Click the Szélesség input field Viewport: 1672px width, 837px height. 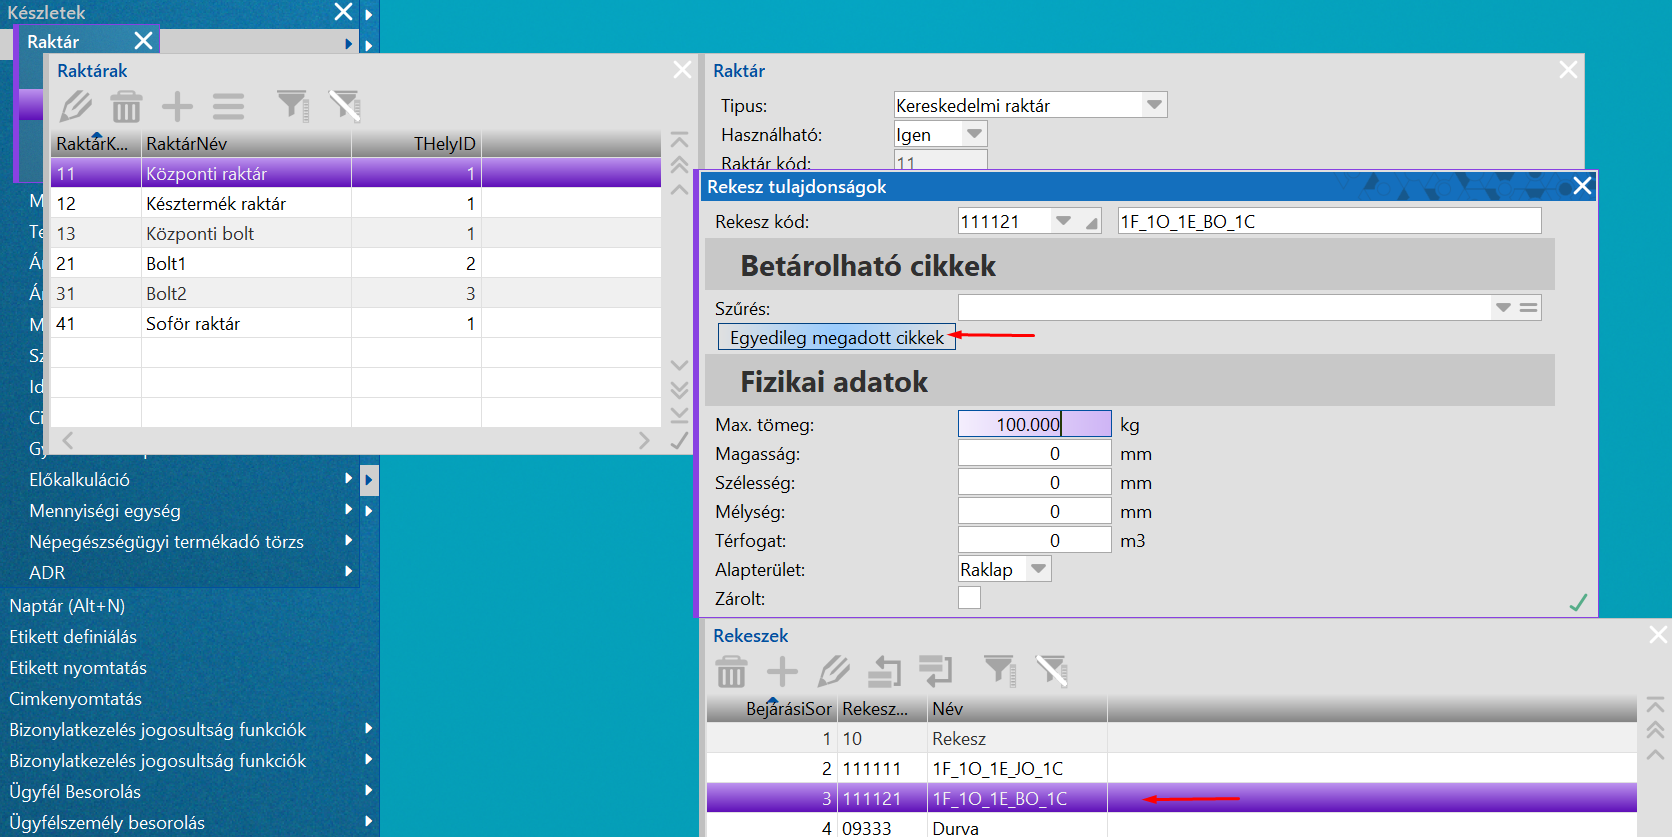(x=1034, y=482)
